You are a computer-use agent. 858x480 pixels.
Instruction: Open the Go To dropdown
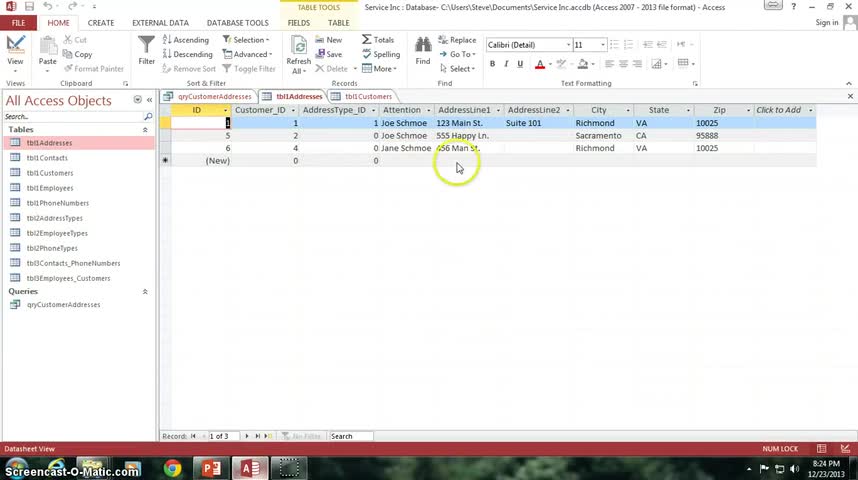(457, 54)
